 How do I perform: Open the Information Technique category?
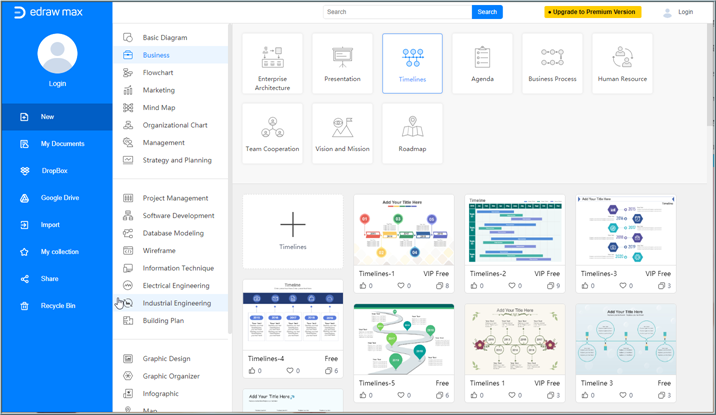170,268
